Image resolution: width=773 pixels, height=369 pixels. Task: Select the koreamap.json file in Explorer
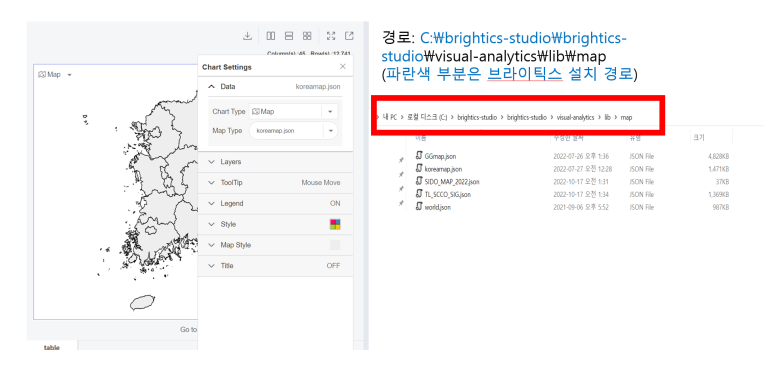click(x=443, y=169)
